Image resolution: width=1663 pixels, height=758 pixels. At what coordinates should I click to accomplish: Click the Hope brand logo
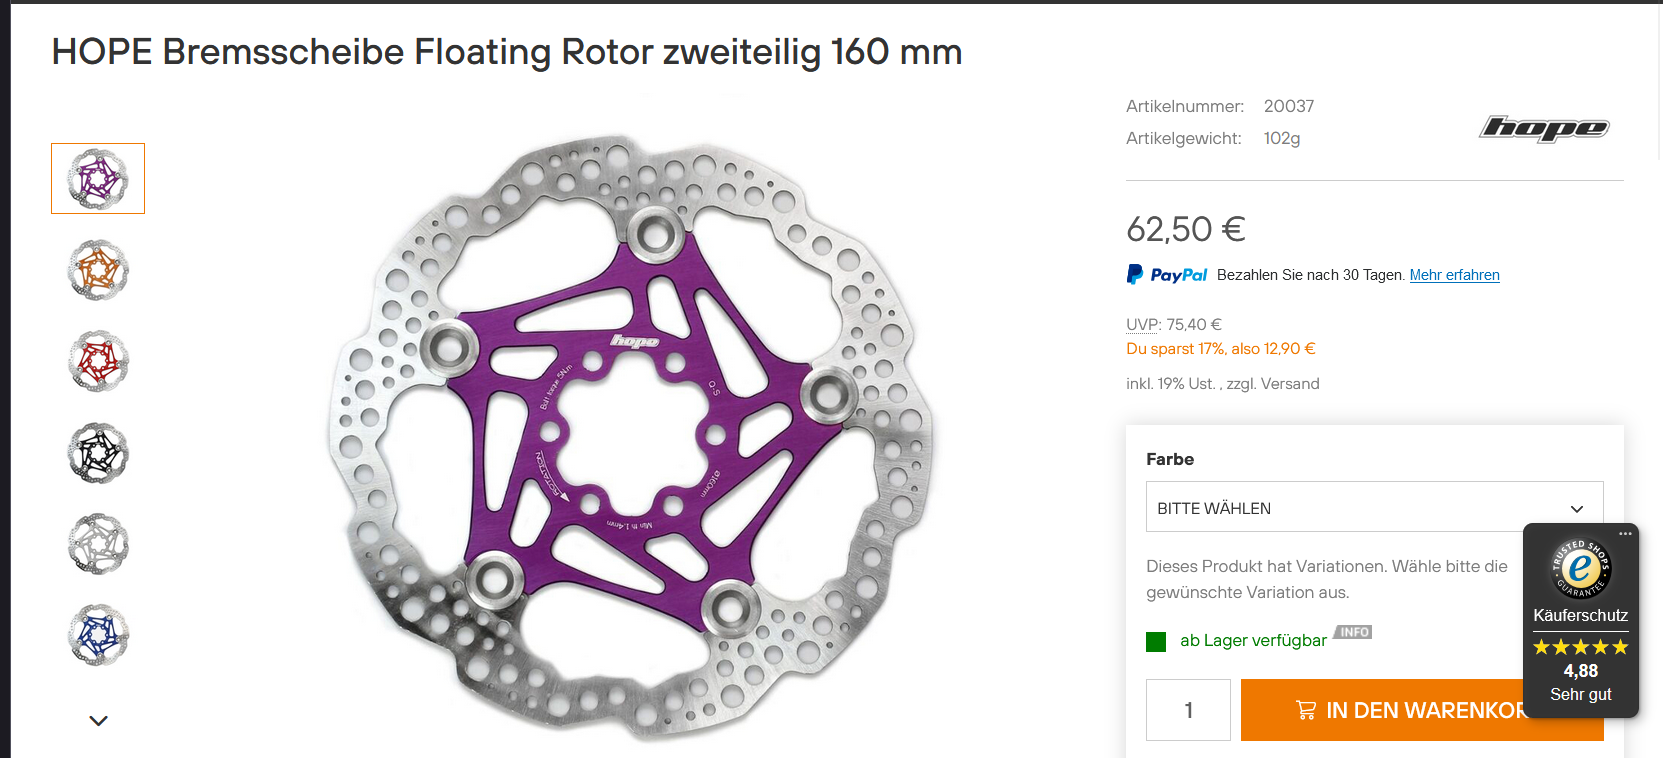(1543, 128)
